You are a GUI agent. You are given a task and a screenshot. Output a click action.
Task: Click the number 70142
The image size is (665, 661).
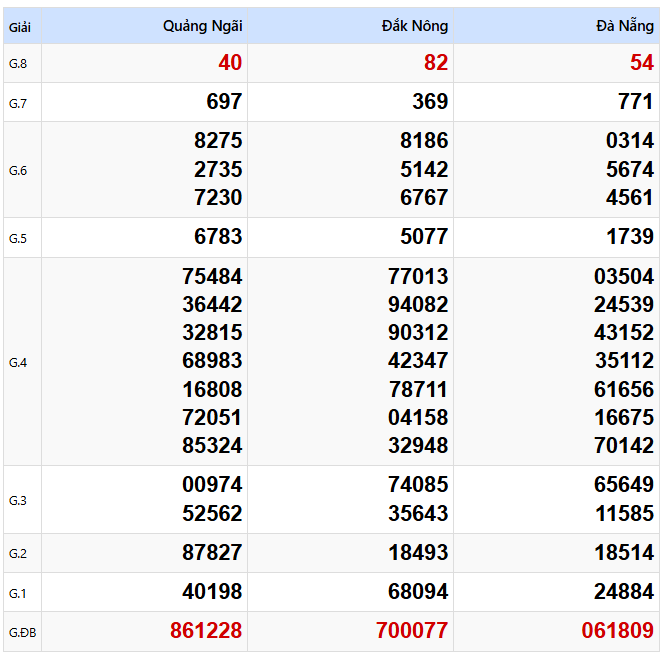point(624,446)
